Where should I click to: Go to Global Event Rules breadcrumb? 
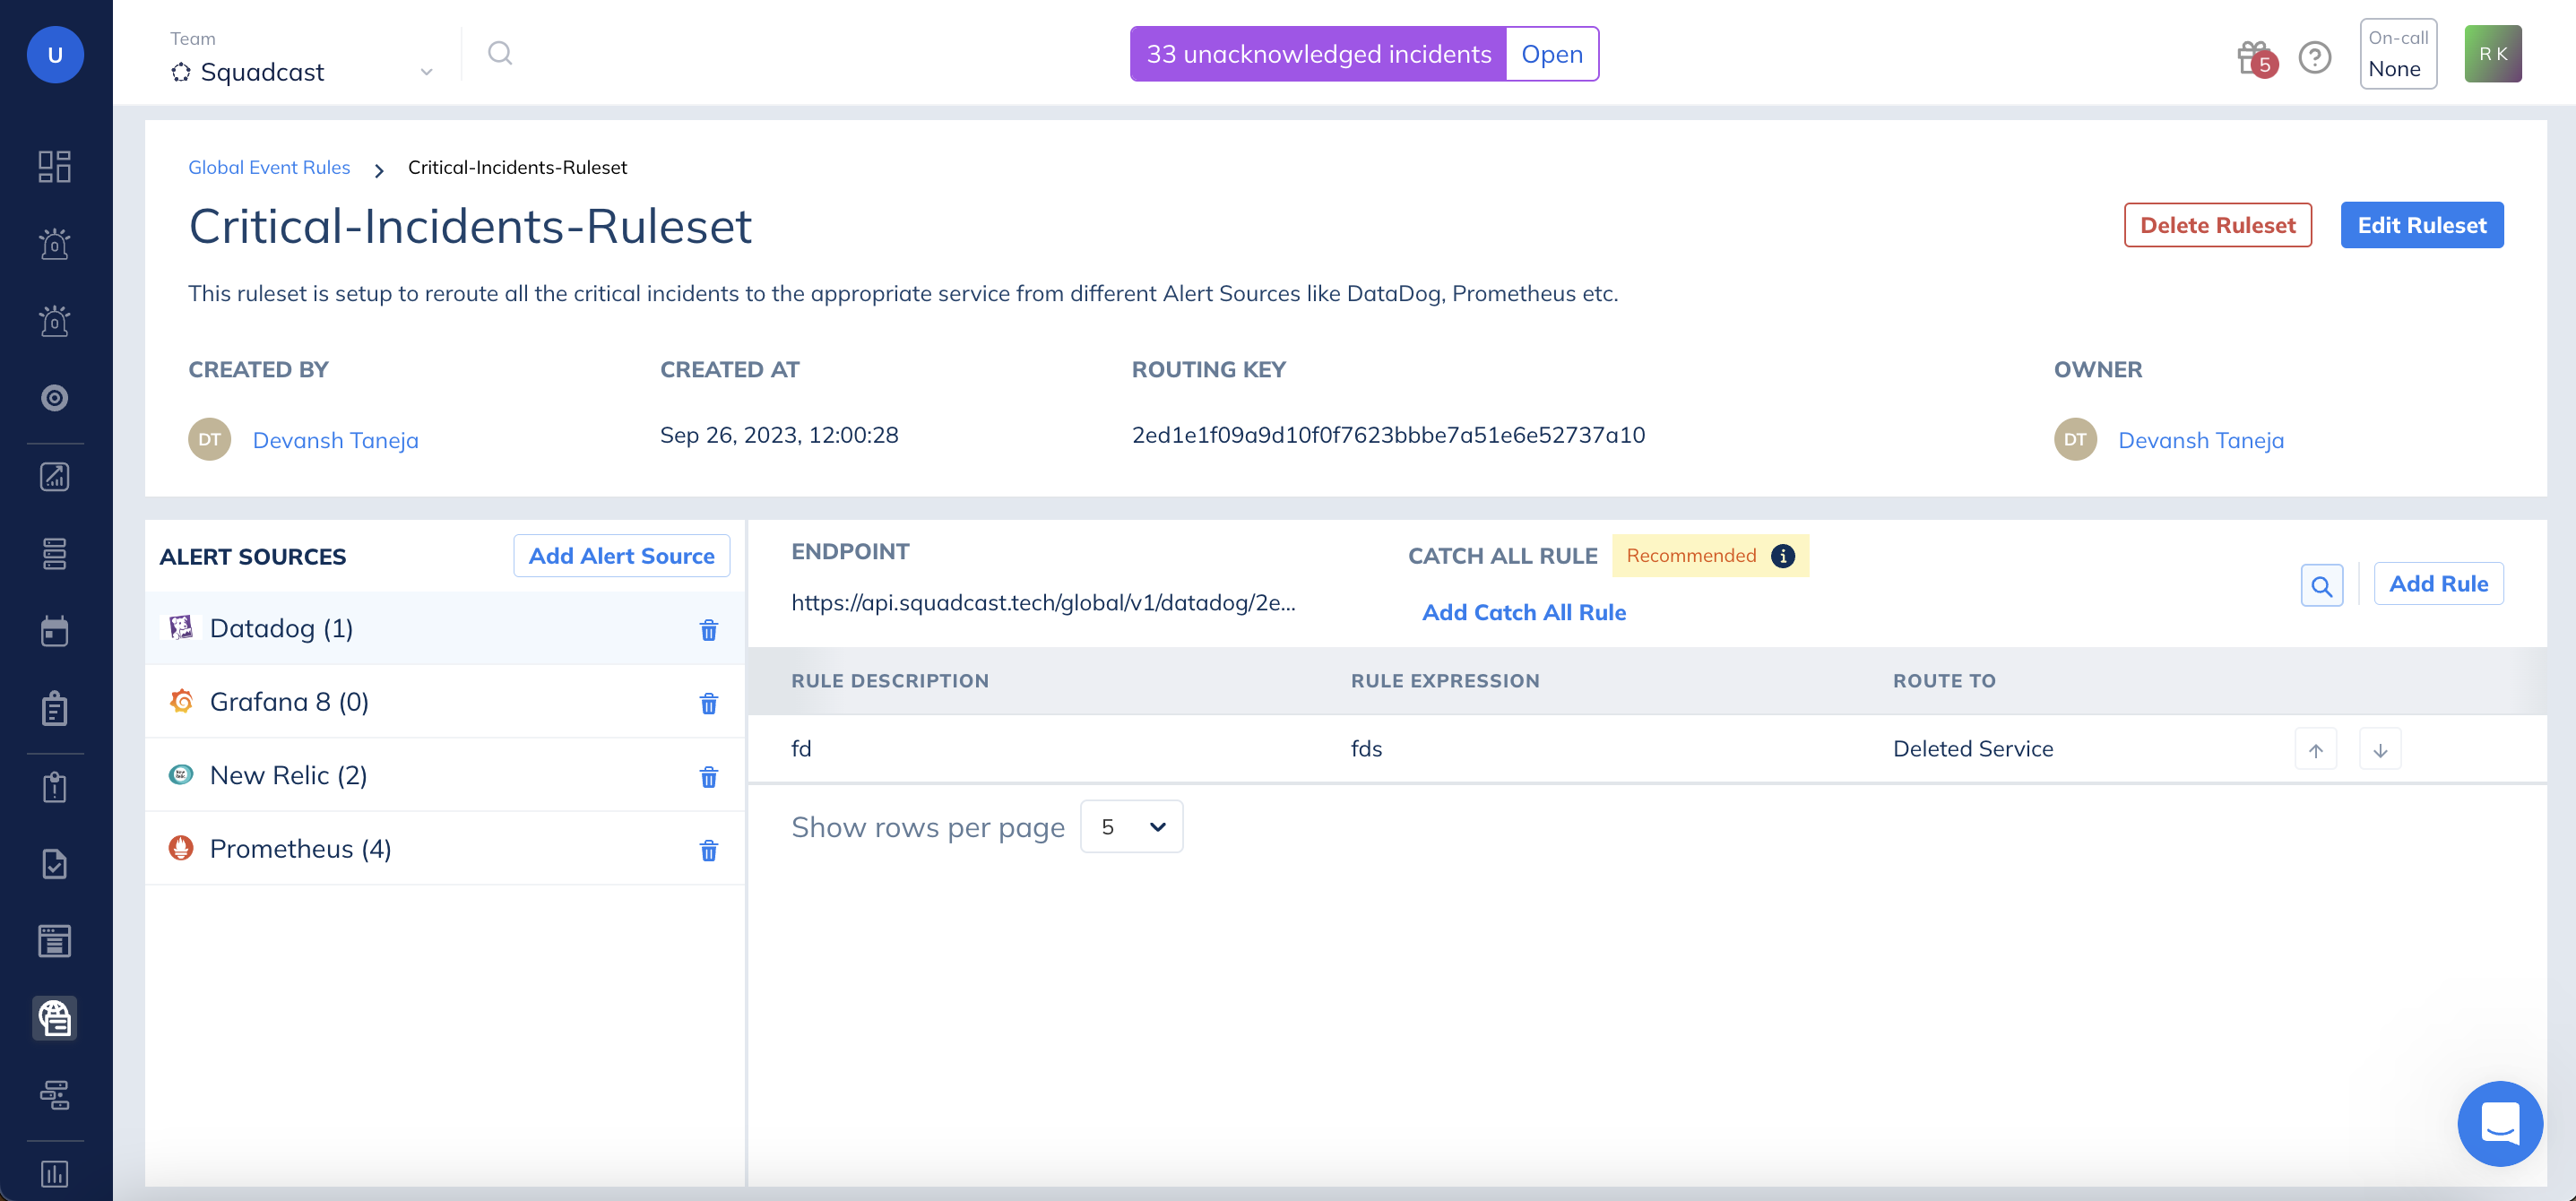click(269, 168)
